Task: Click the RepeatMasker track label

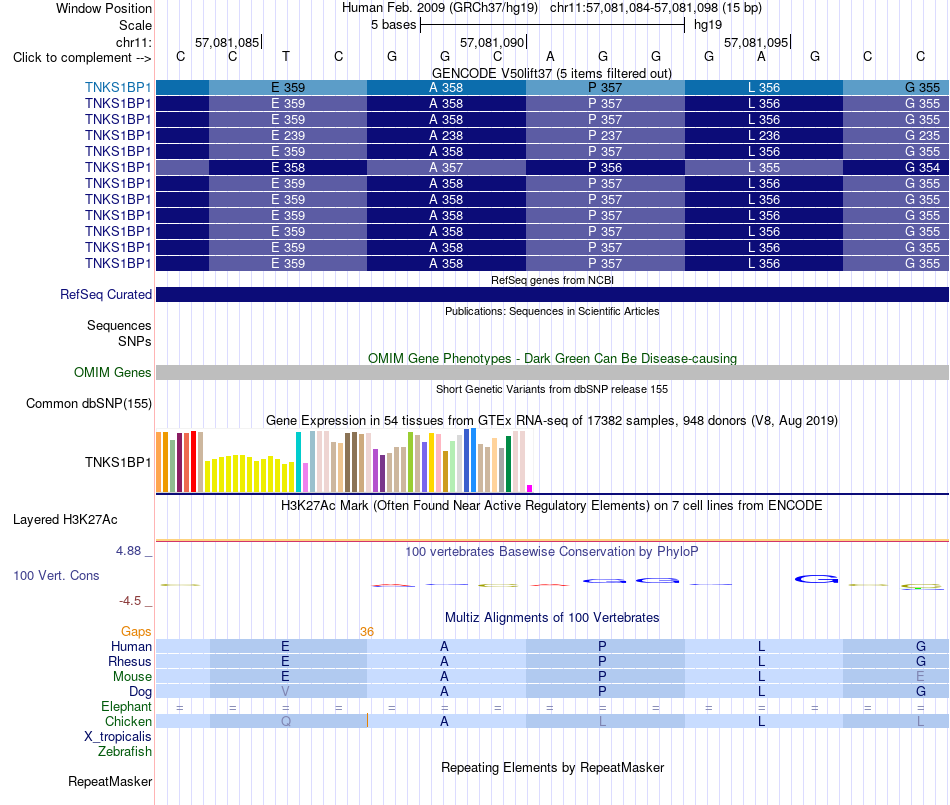Action: [110, 781]
